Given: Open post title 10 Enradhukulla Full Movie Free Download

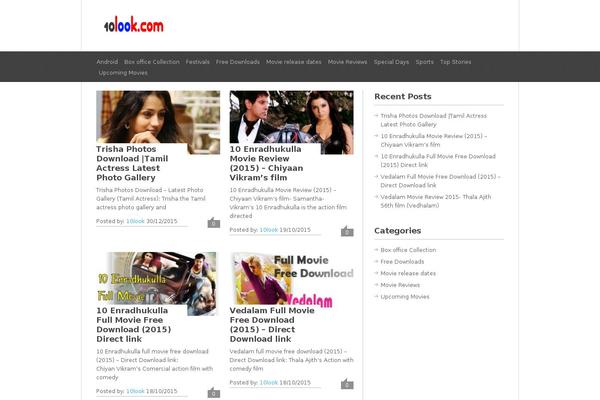Looking at the screenshot, I should click(x=134, y=325).
